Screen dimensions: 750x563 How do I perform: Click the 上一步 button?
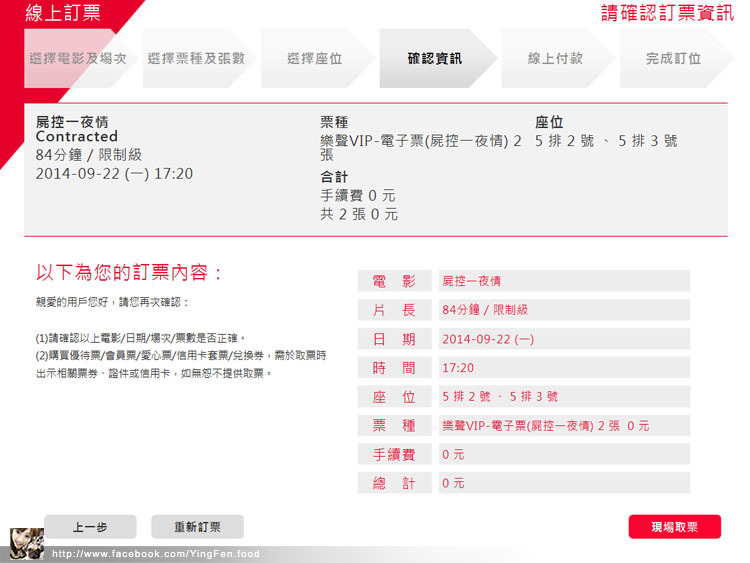pos(90,527)
